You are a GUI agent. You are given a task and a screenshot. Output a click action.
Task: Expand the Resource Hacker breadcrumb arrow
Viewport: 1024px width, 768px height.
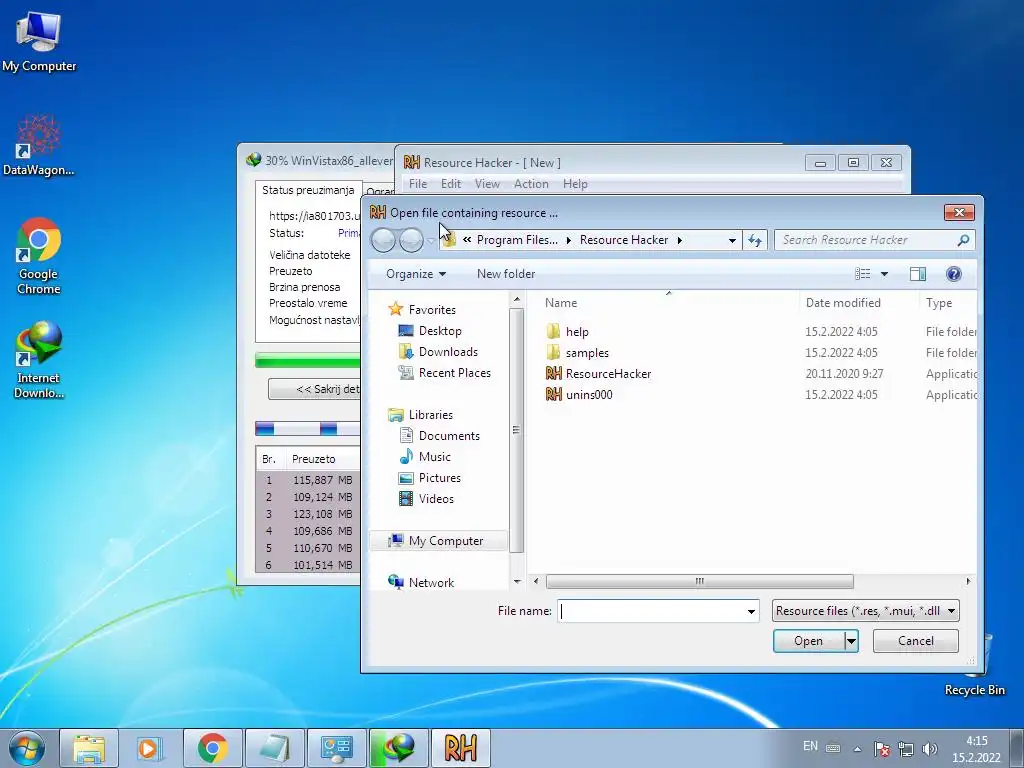pos(680,240)
